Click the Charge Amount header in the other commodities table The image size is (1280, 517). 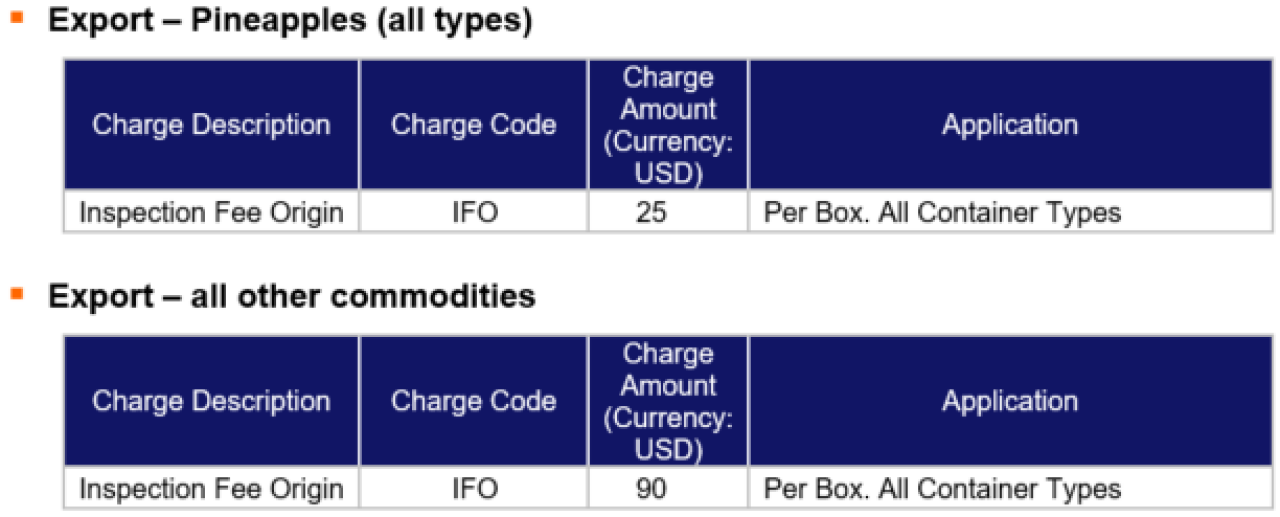[668, 401]
